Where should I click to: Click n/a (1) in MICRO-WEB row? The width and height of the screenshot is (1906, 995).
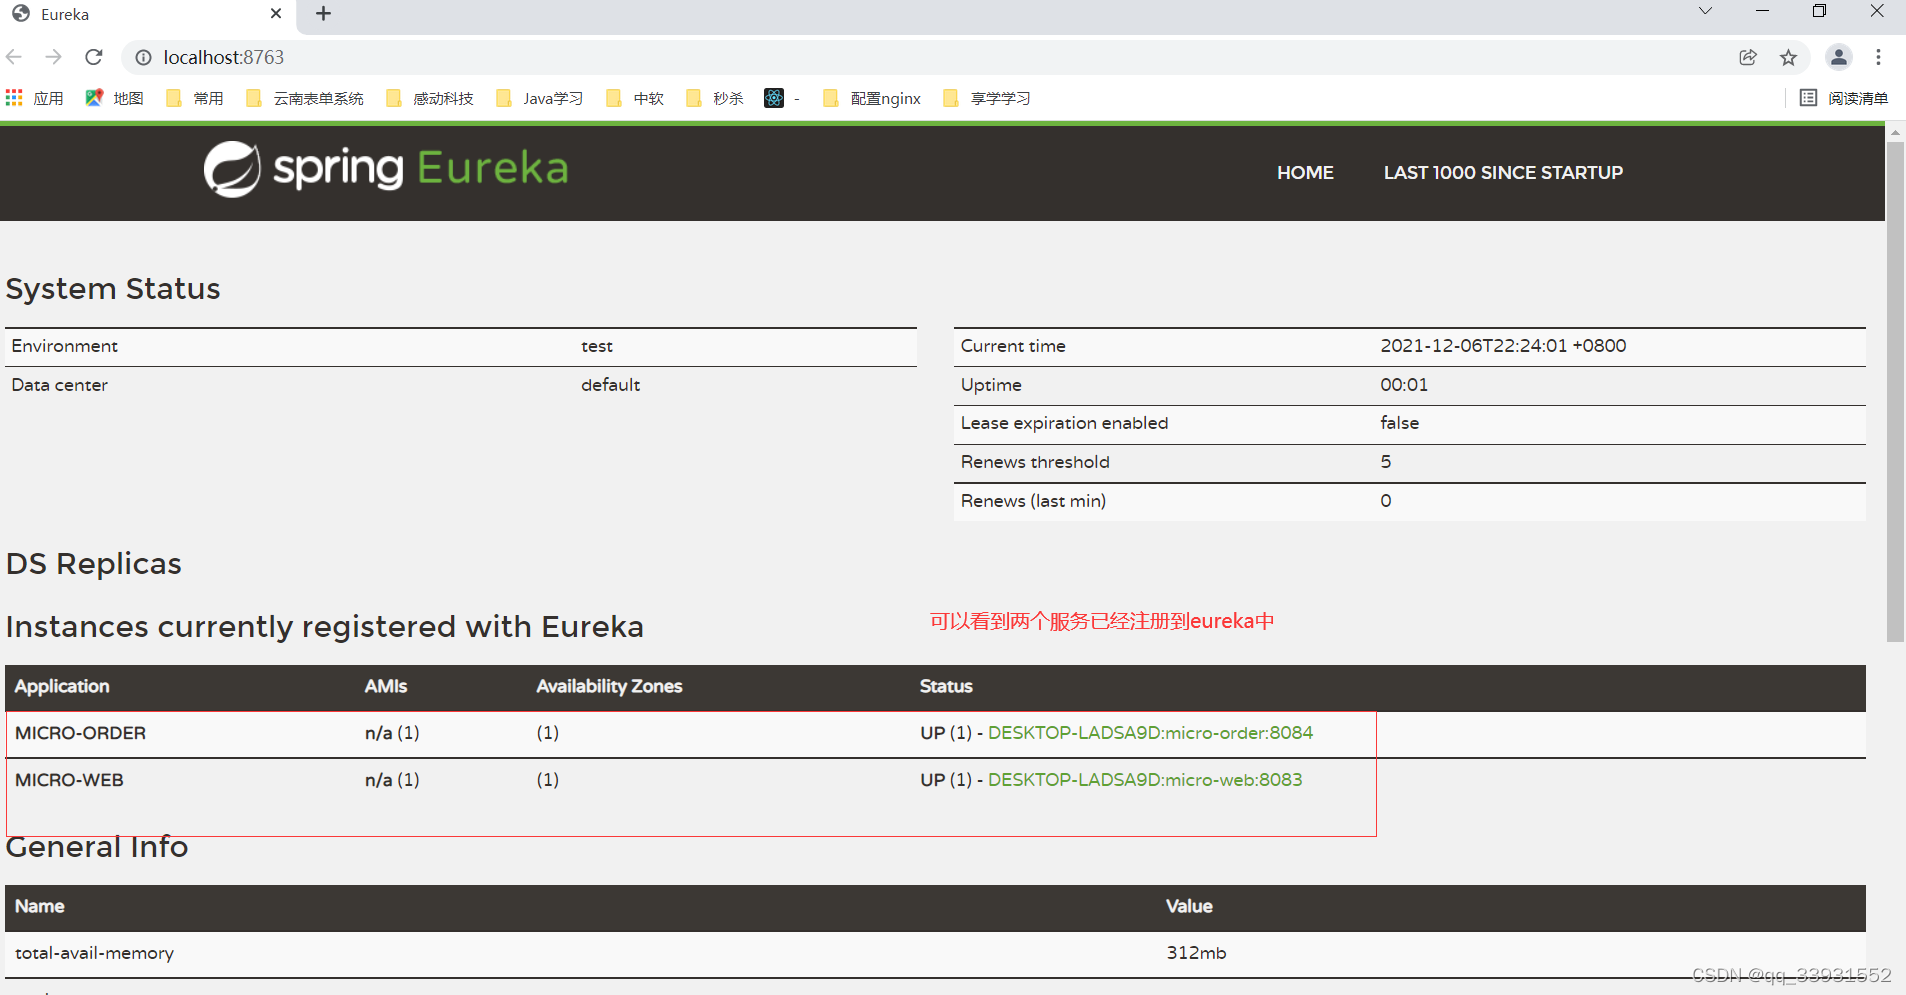click(392, 780)
